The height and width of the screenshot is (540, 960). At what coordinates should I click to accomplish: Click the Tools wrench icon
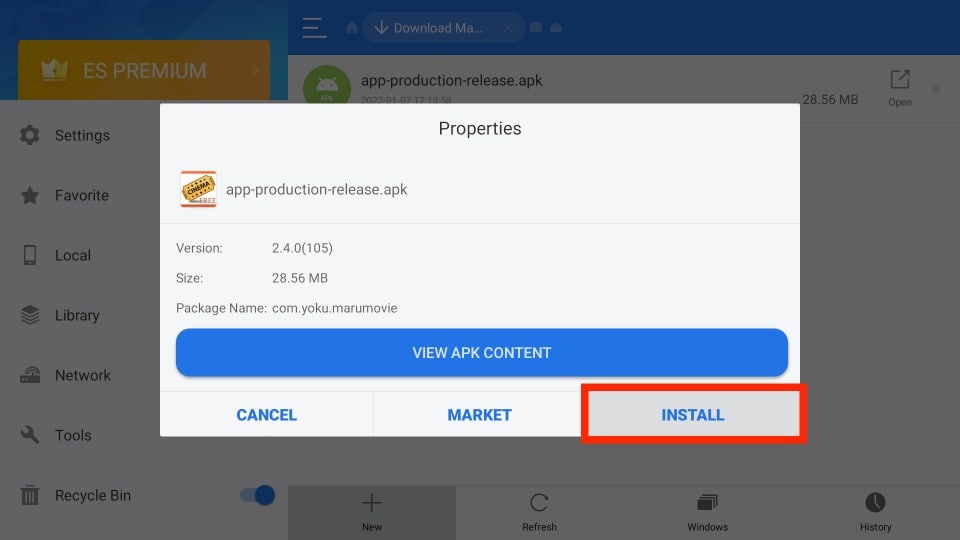click(x=30, y=435)
